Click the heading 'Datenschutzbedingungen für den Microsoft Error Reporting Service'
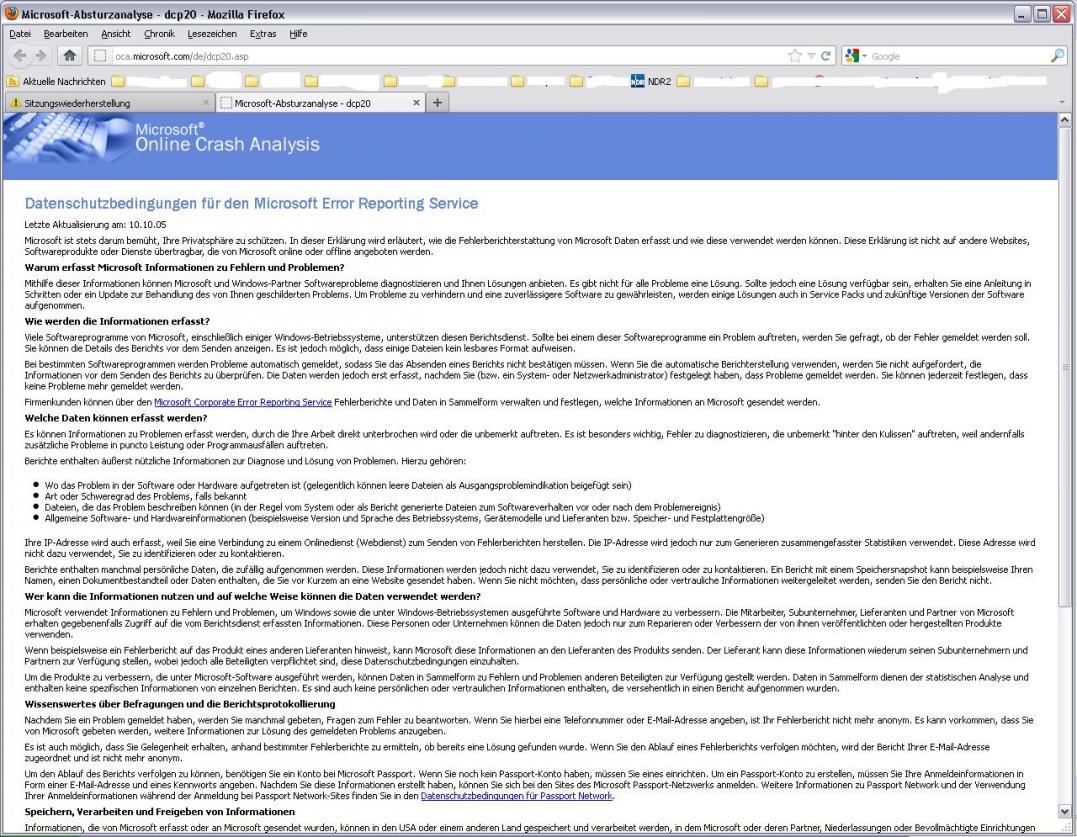 coord(251,203)
